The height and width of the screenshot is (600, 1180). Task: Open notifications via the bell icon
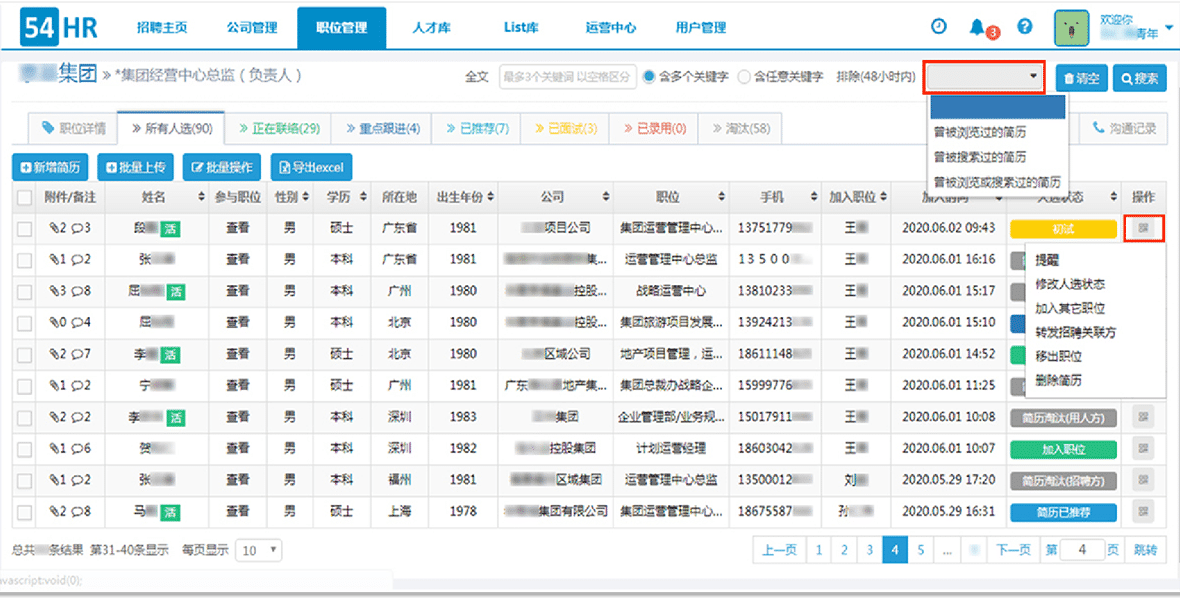pyautogui.click(x=977, y=27)
